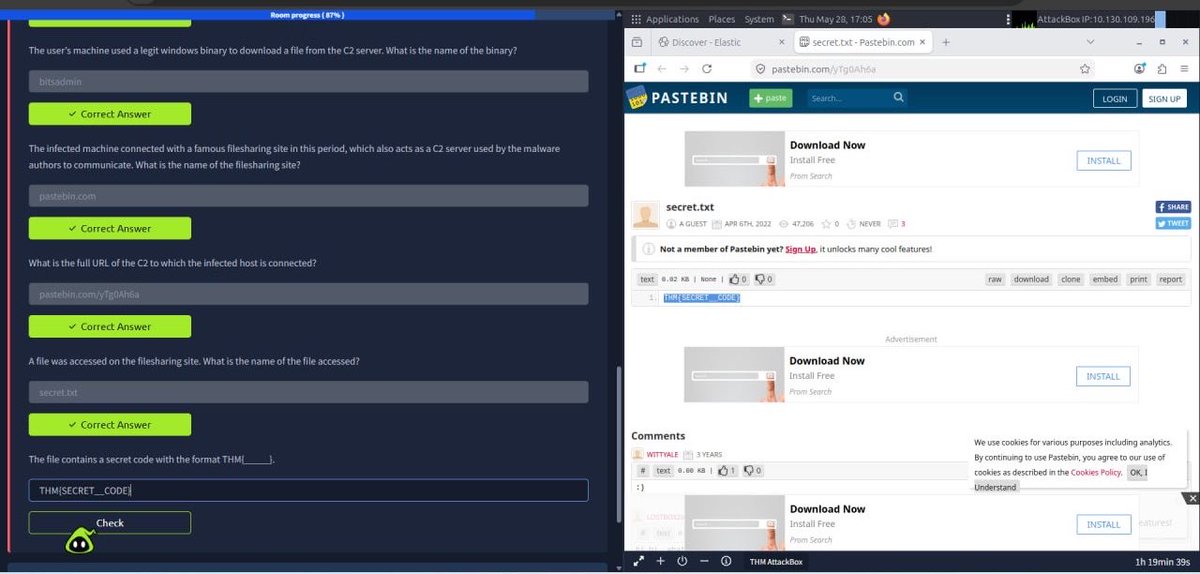Image resolution: width=1200 pixels, height=574 pixels.
Task: Open site security shield icon in address bar
Action: pyautogui.click(x=760, y=69)
